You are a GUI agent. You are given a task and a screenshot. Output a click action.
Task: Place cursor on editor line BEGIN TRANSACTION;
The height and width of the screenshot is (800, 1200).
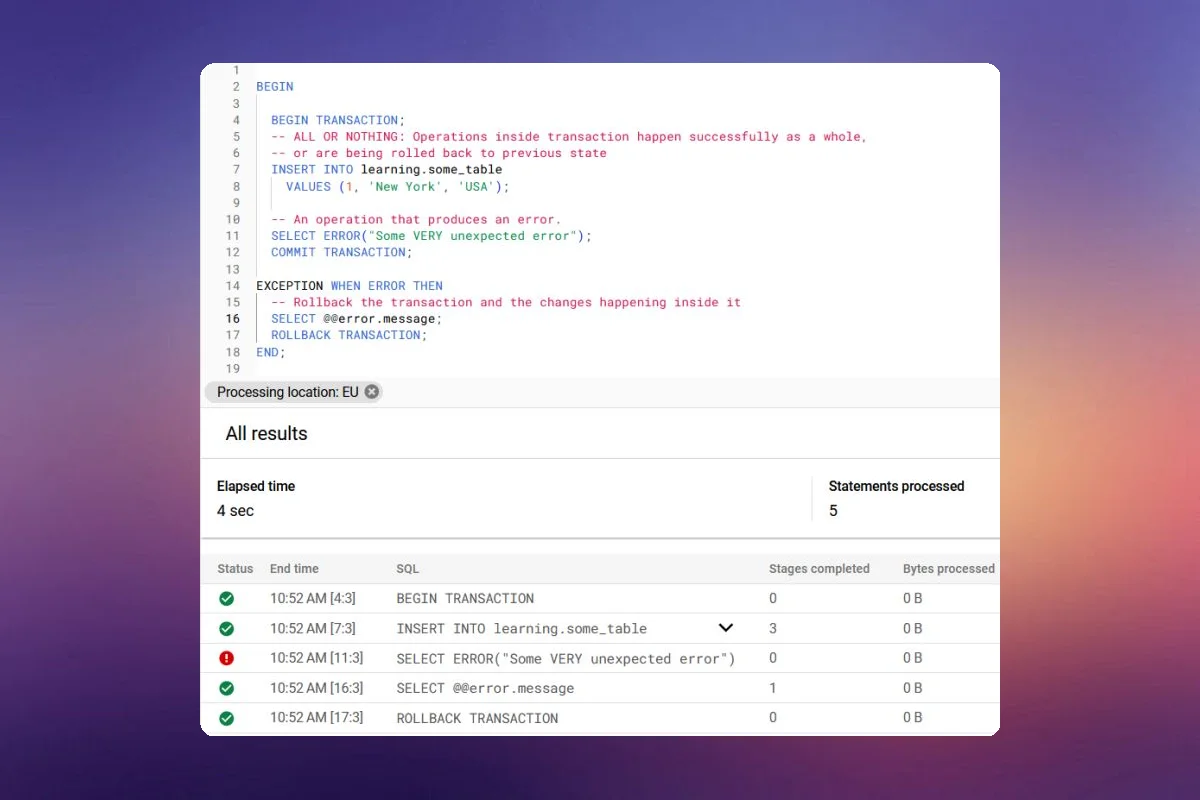338,120
